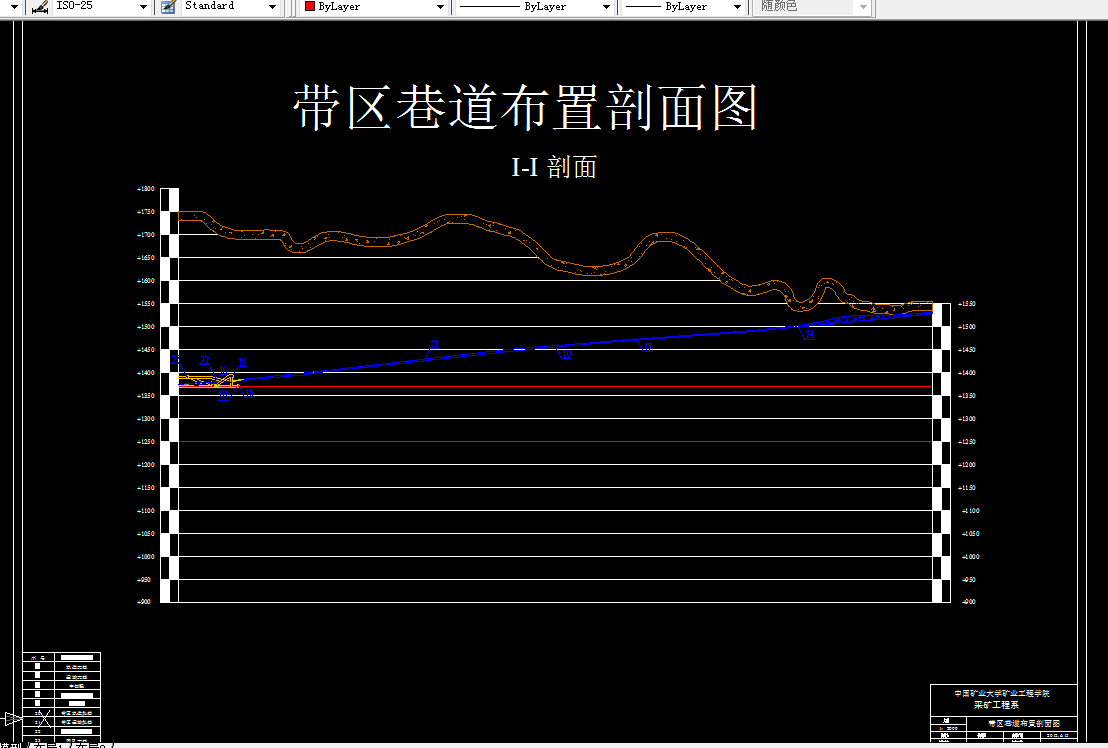
Task: Select the red horizontal line at +1250 level
Action: pyautogui.click(x=555, y=441)
